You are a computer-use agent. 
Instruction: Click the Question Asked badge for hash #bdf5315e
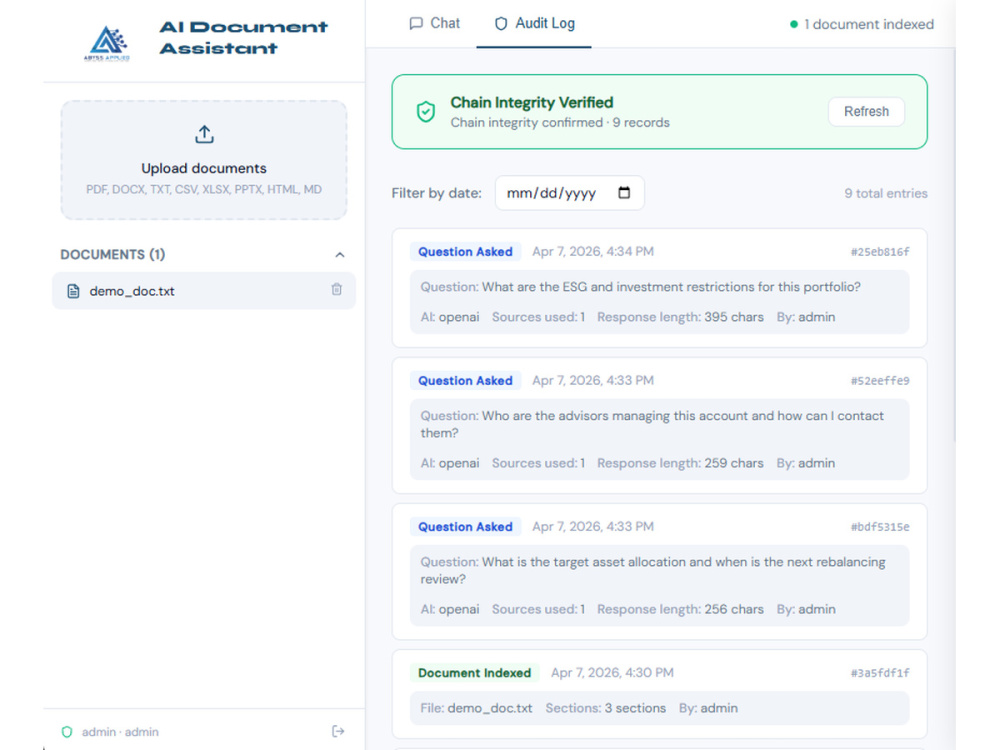point(465,526)
